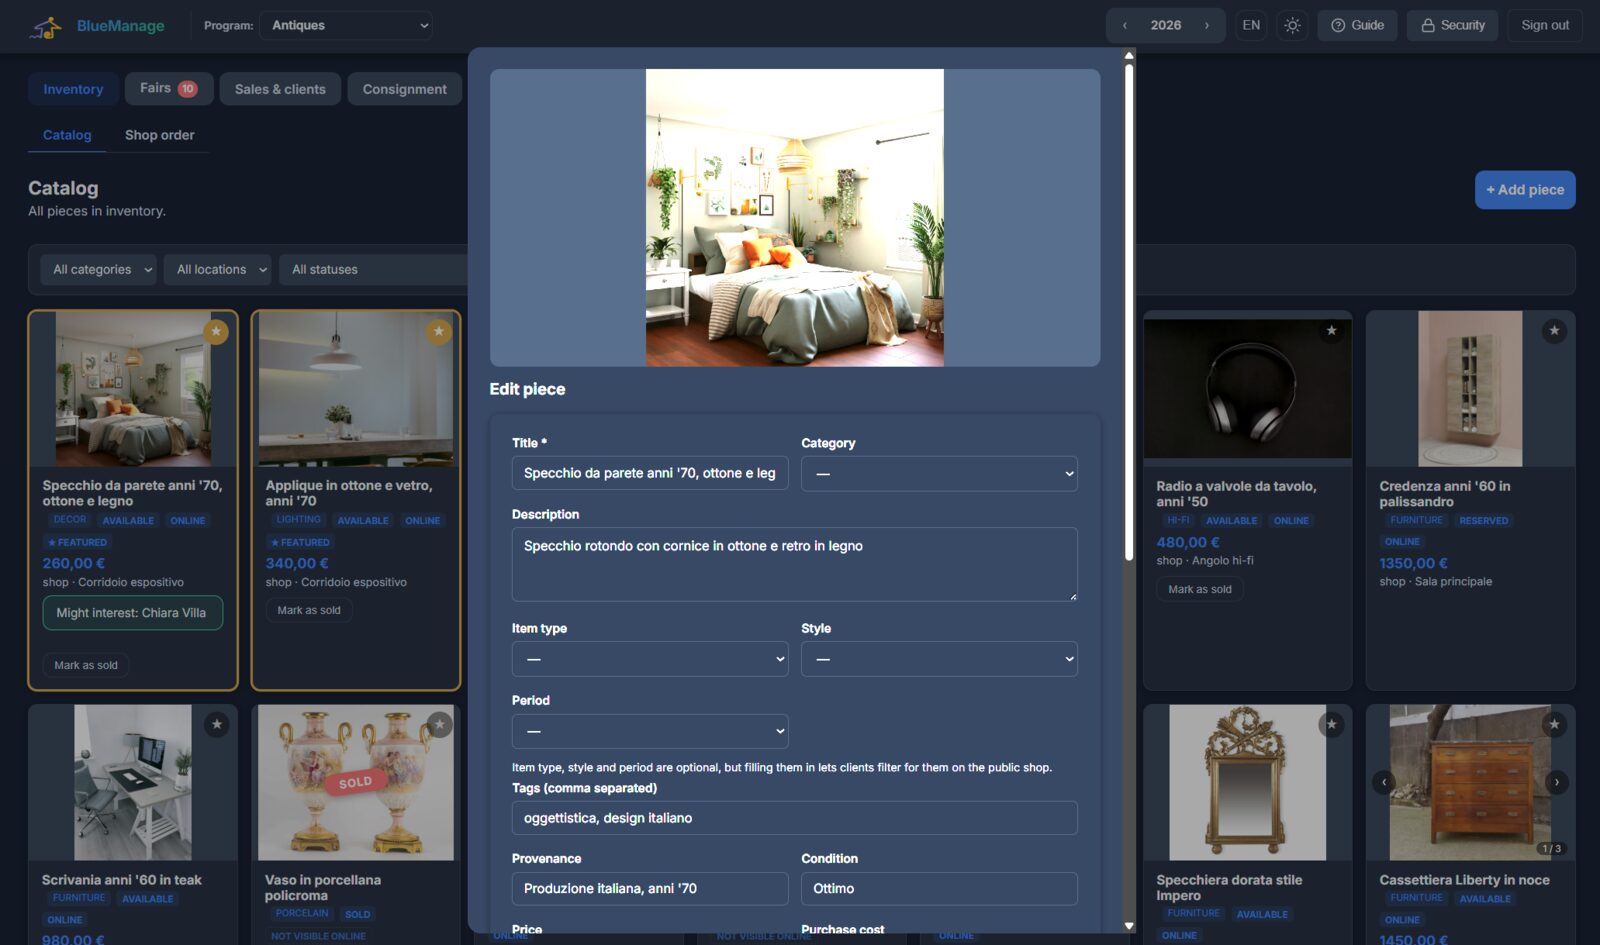Open the Guide help button
This screenshot has width=1600, height=945.
click(1357, 25)
